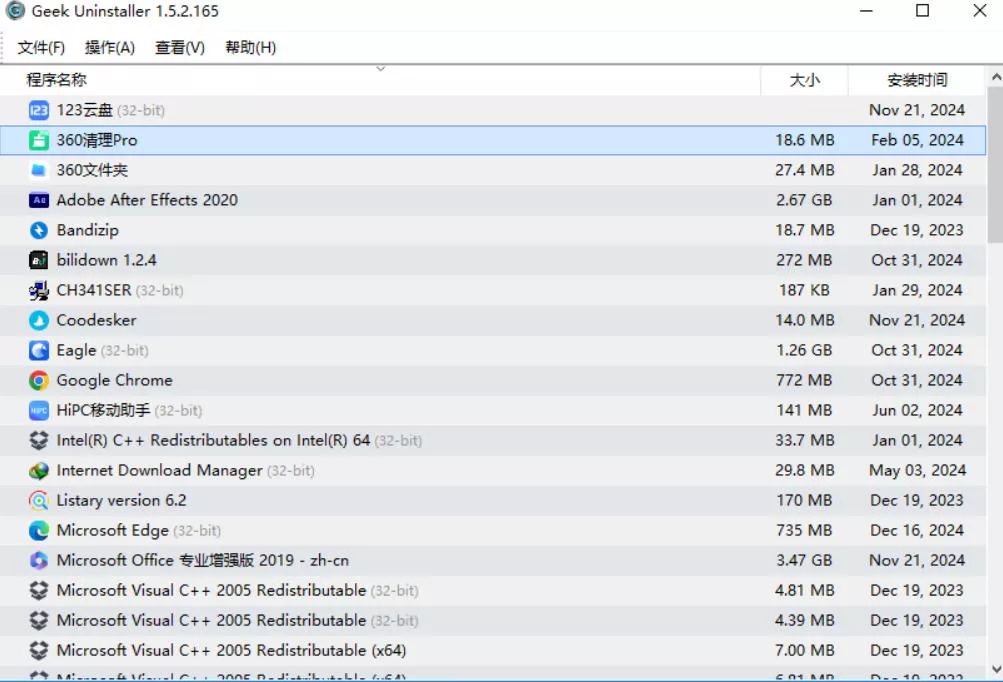
Task: Maximize the Geek Uninstaller window
Action: click(x=922, y=11)
